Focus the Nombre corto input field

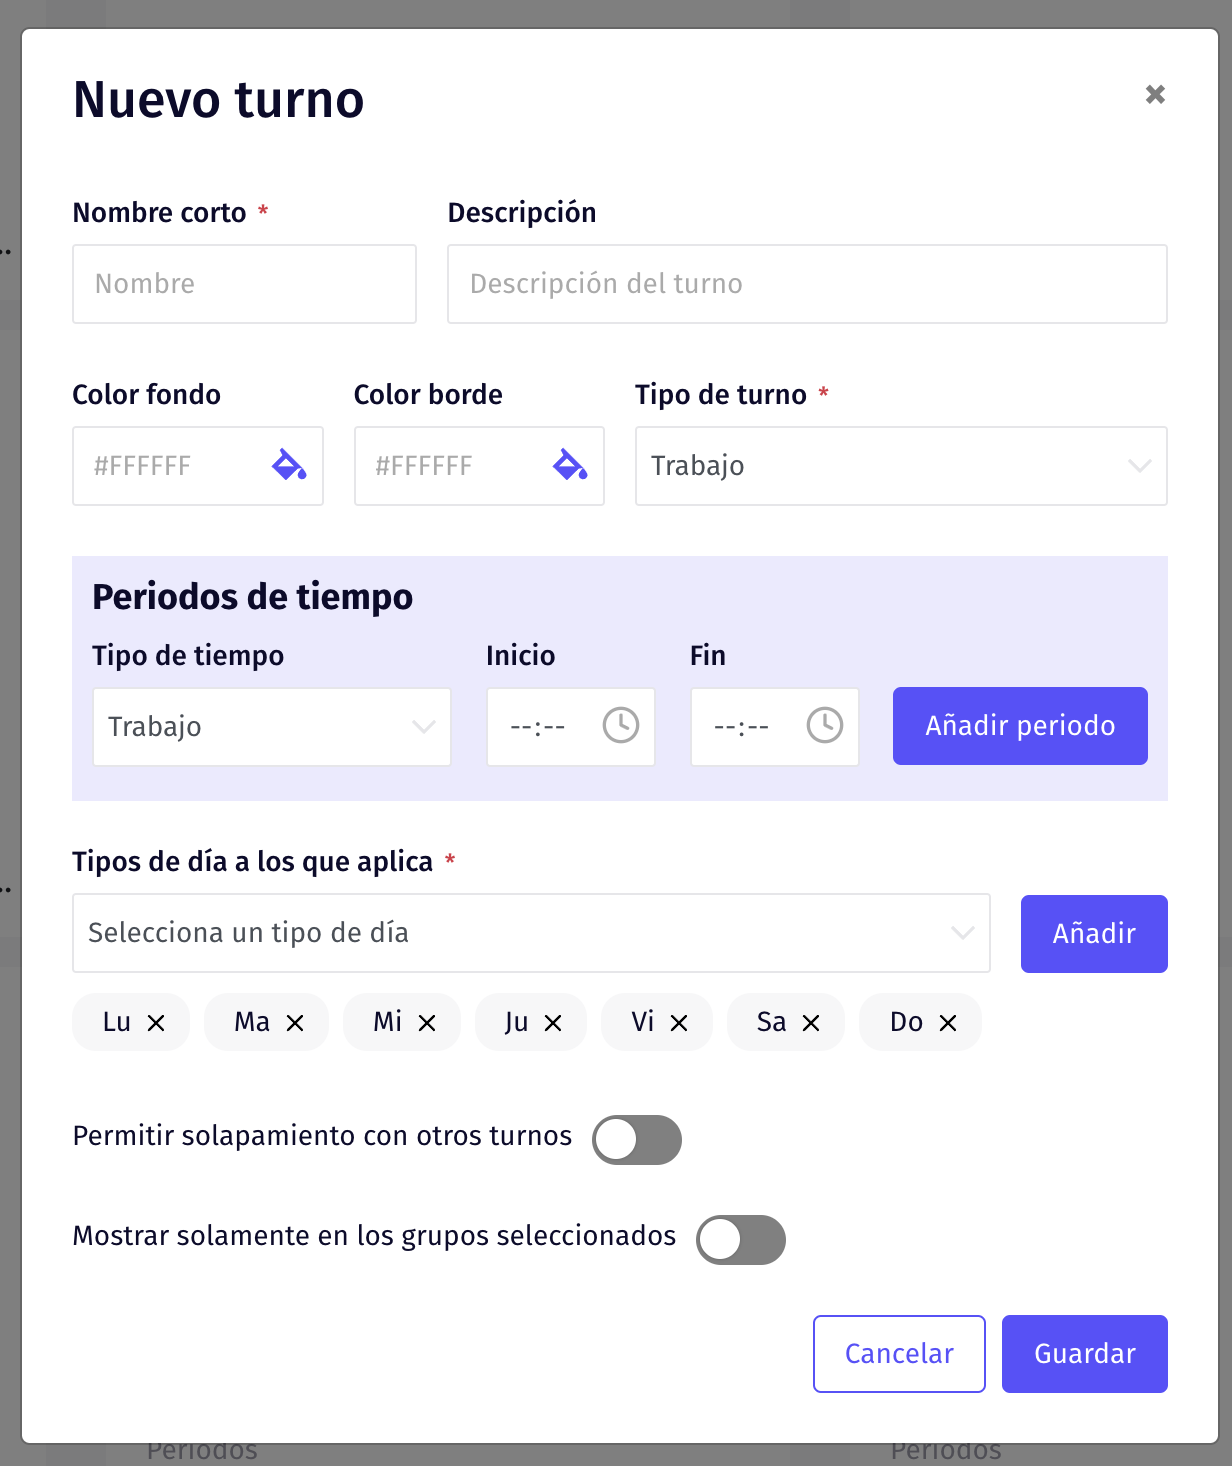(244, 284)
